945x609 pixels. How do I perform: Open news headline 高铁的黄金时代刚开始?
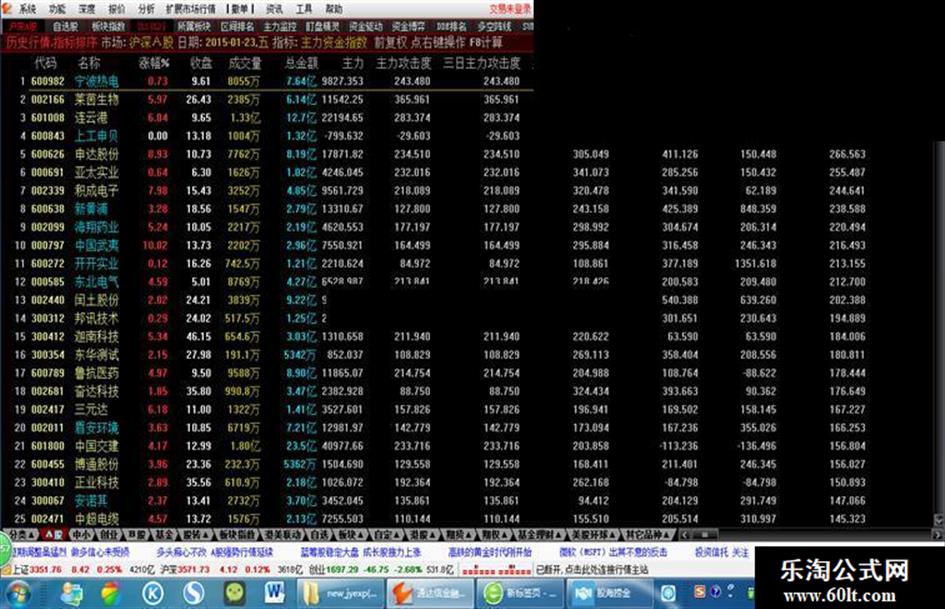489,552
